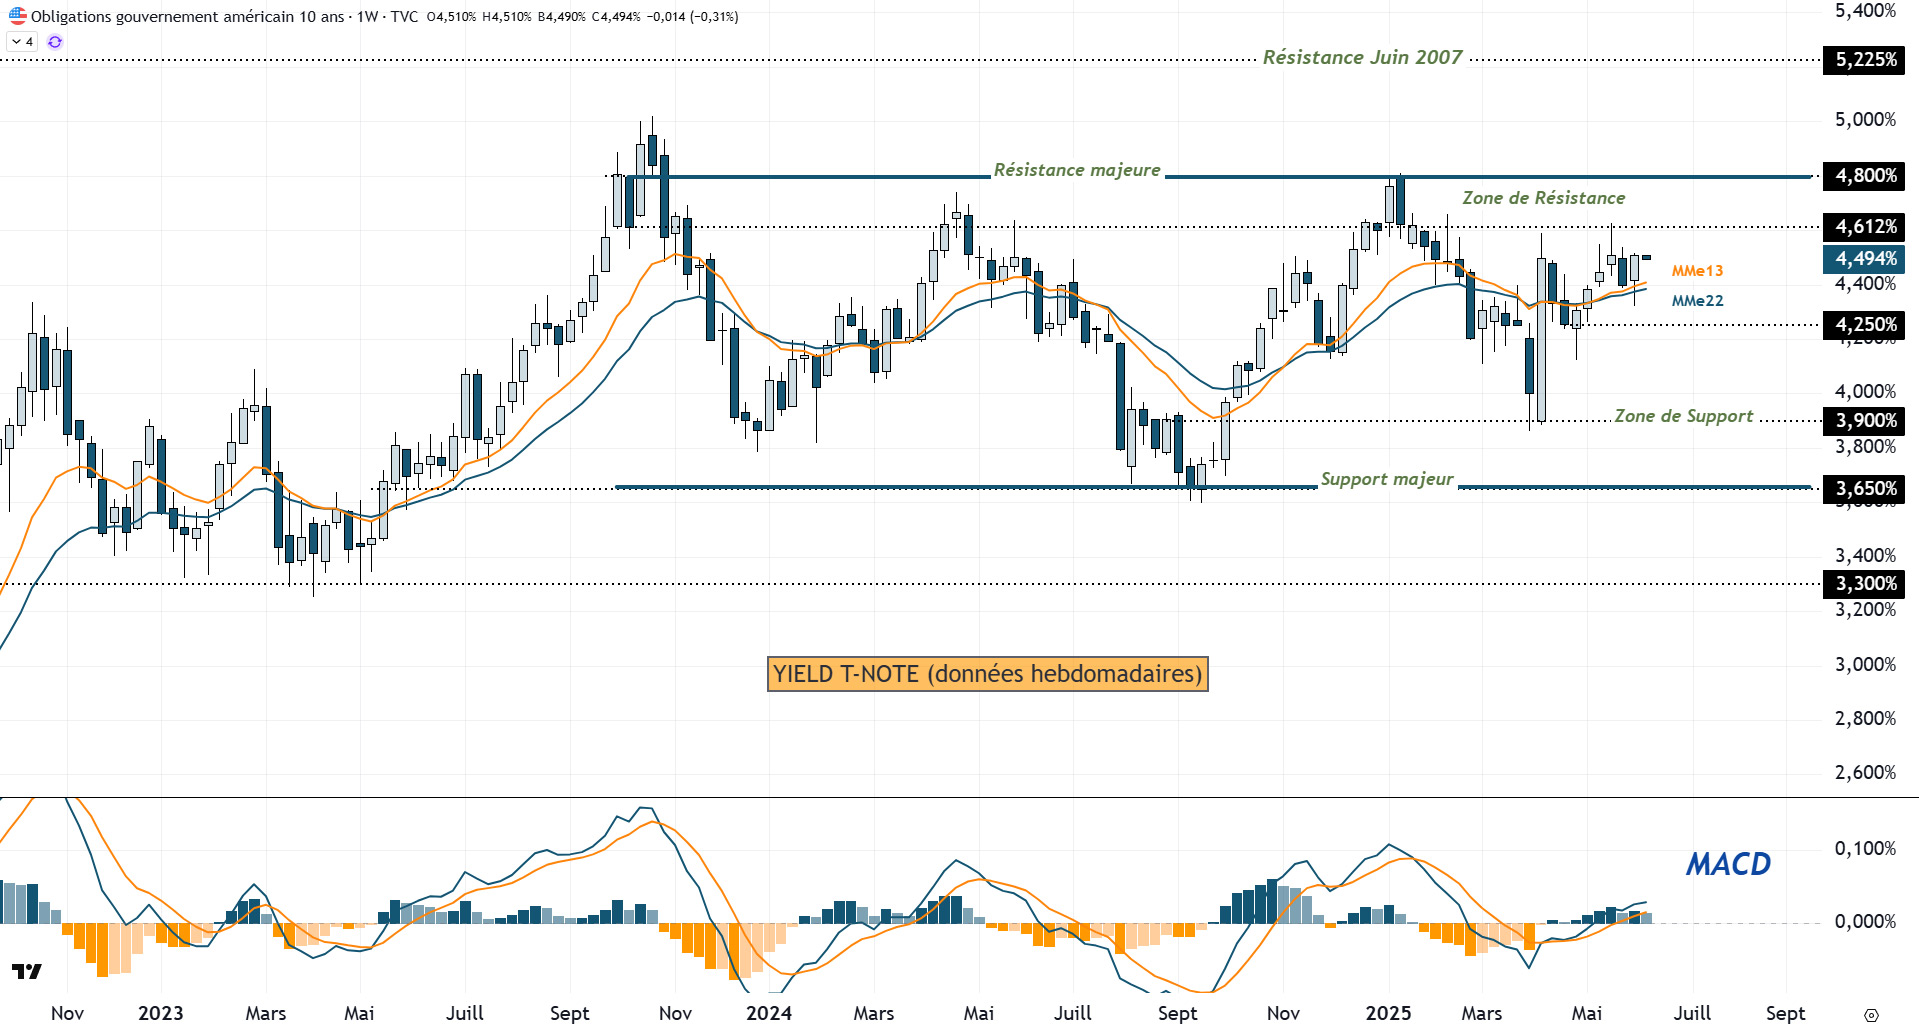Open chart settings gear icon
This screenshot has width=1919, height=1031.
(x=1871, y=1014)
